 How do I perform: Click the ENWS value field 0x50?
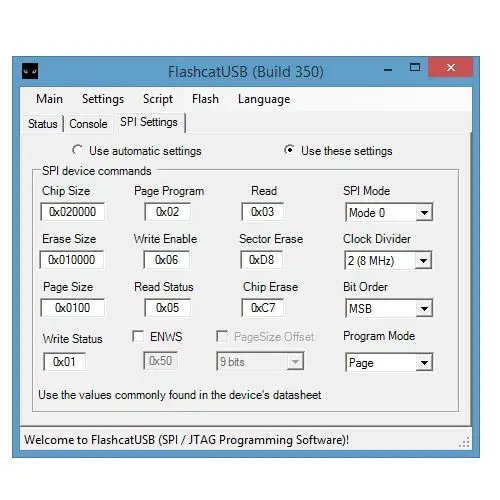point(160,361)
